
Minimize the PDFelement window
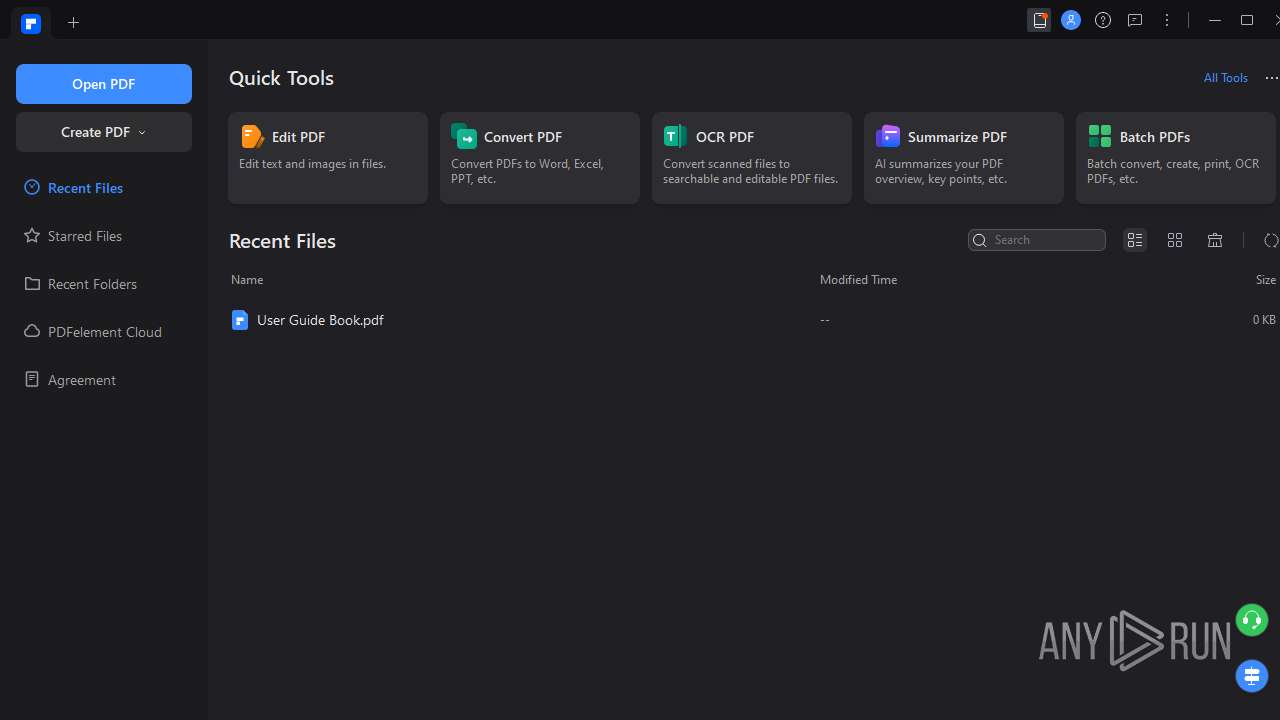coord(1215,20)
